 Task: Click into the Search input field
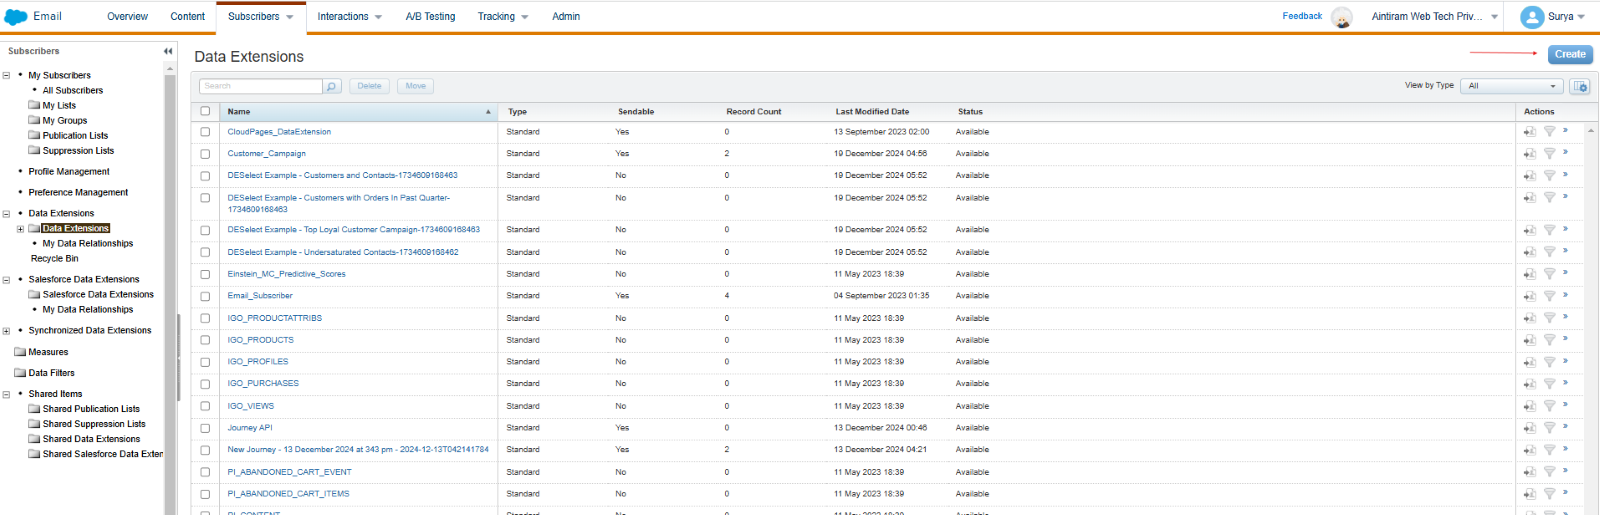point(262,86)
